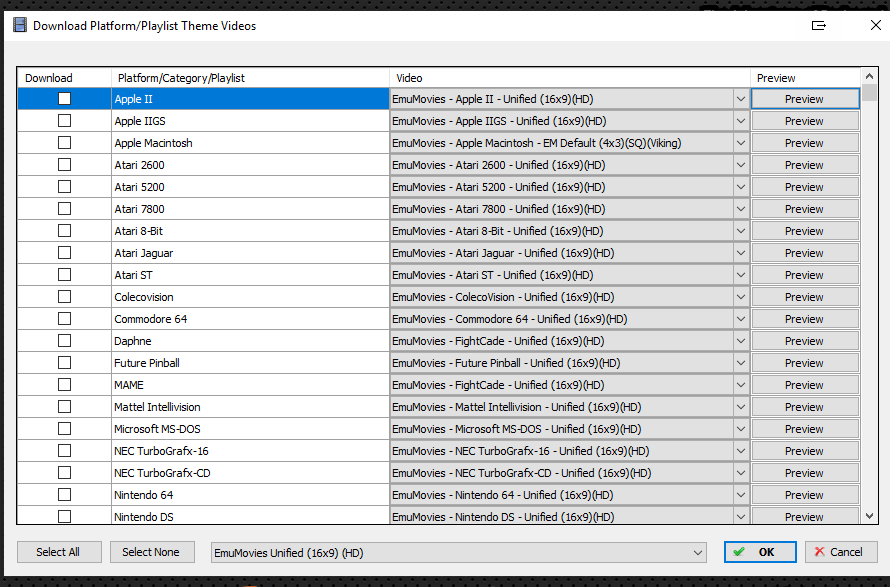Enable download for Atari 5200

click(x=65, y=187)
